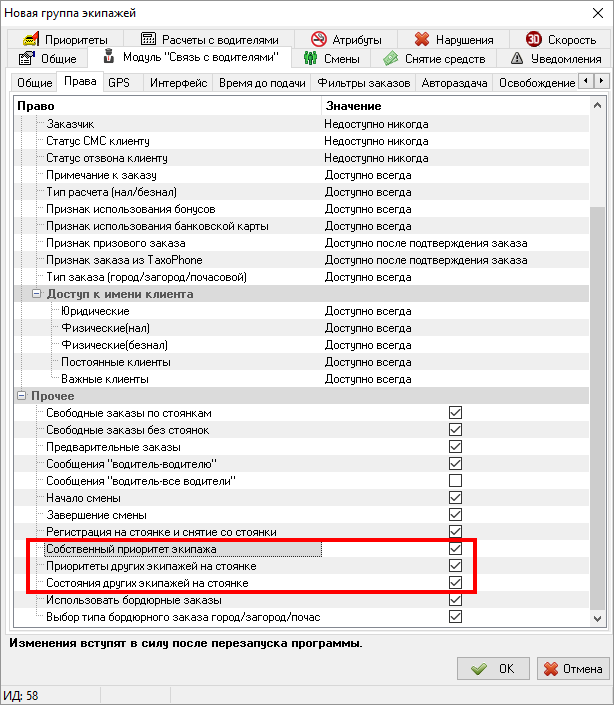Click the clipboard icon of top-row Общие
Viewport: 614px width, 705px height.
(x=26, y=58)
